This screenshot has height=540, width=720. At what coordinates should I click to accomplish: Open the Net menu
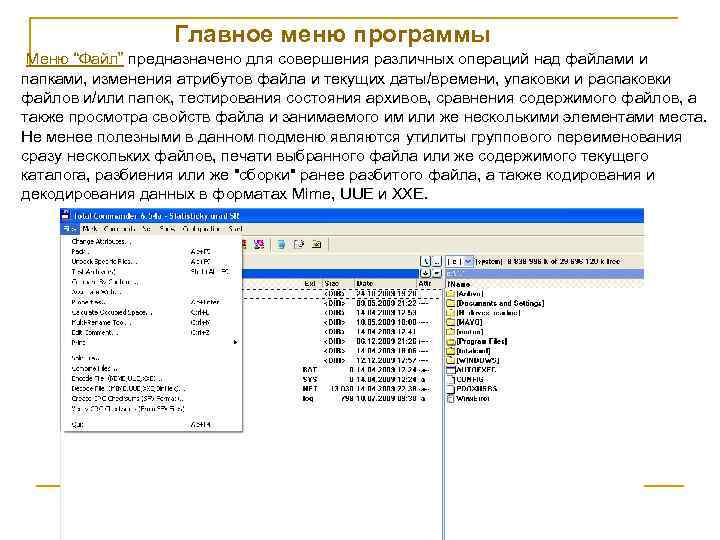[x=147, y=229]
